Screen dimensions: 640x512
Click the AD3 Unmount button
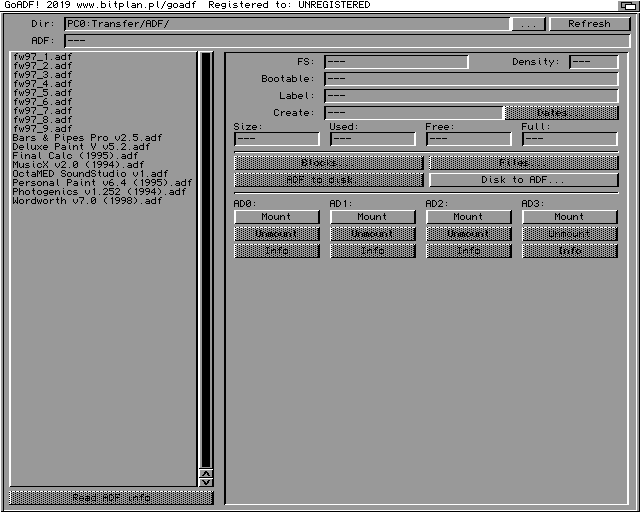click(x=570, y=234)
